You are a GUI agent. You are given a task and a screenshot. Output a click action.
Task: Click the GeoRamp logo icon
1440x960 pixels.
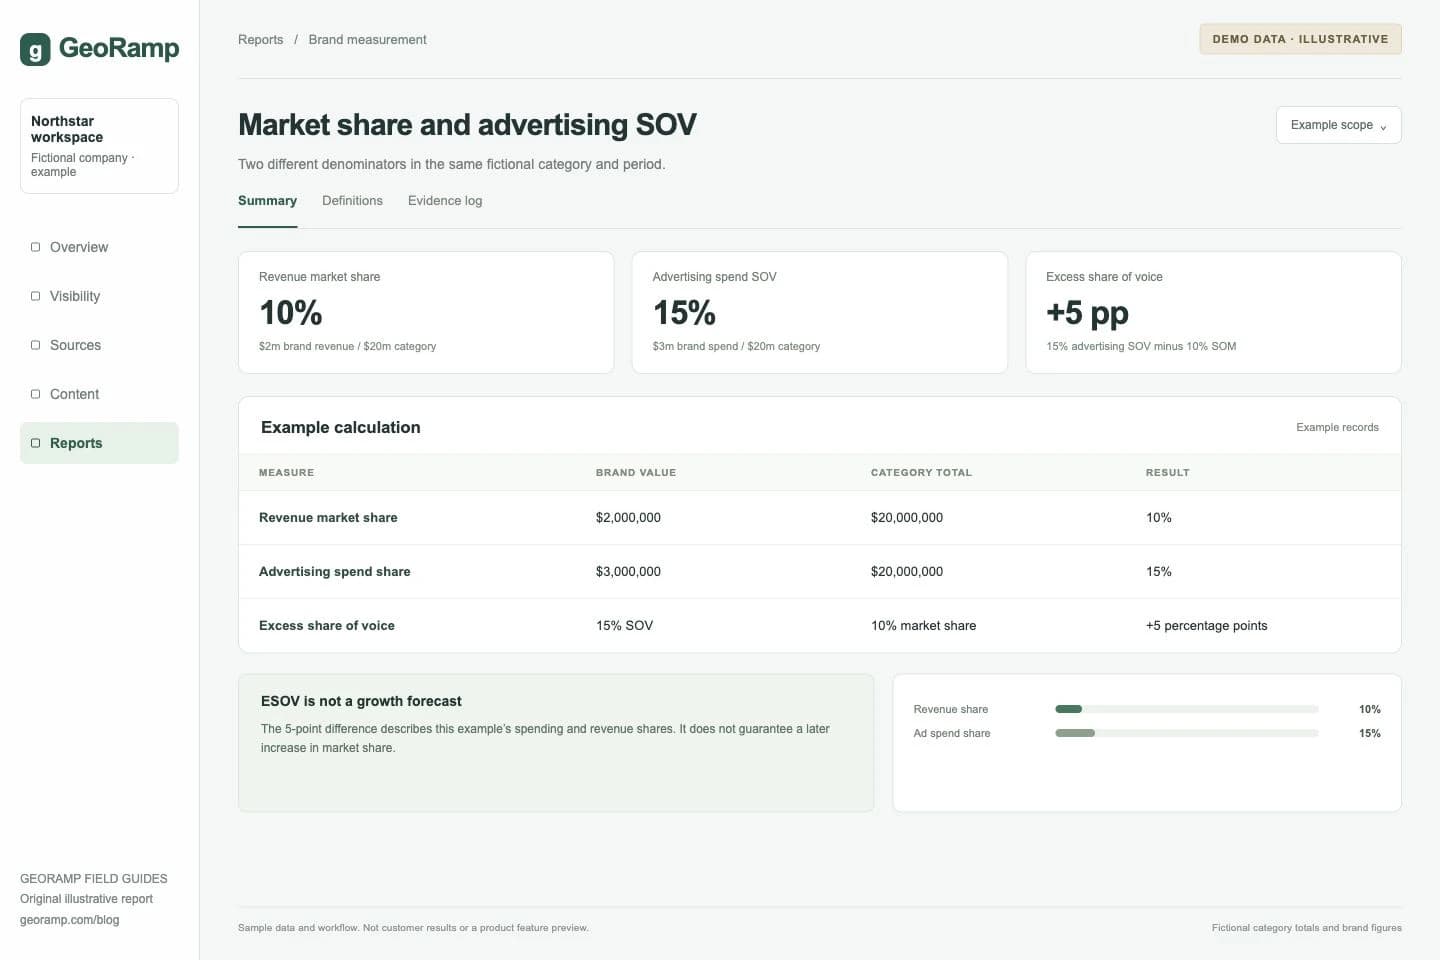(35, 49)
